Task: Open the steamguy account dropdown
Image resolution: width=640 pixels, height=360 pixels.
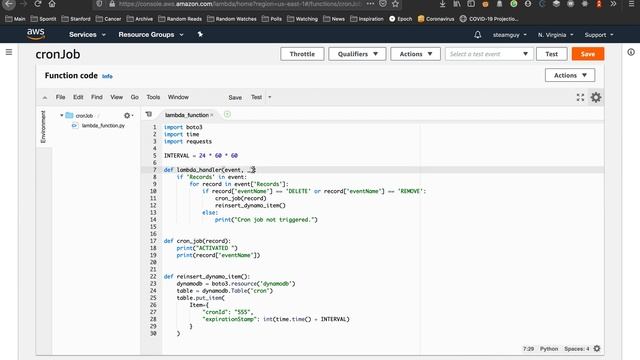Action: (x=509, y=35)
